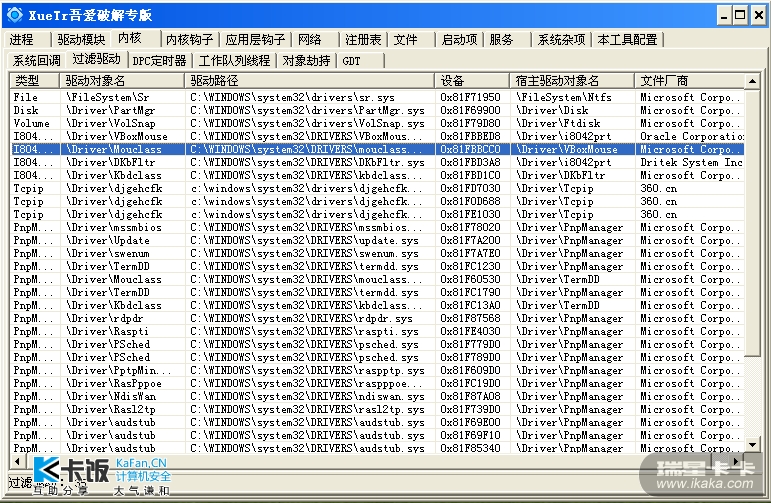Open the 内核钩子 tab
The width and height of the screenshot is (771, 503).
pos(189,39)
